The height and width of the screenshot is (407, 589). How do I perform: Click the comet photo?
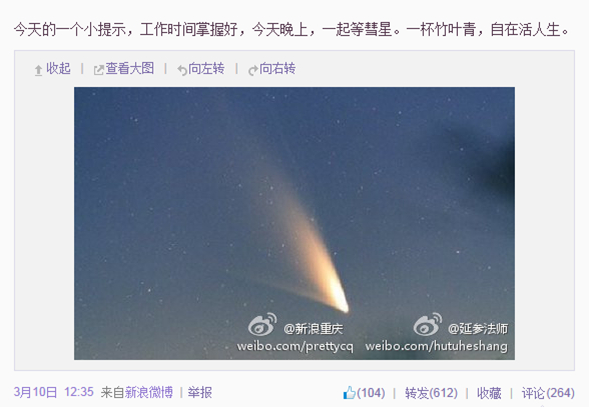[x=294, y=223]
